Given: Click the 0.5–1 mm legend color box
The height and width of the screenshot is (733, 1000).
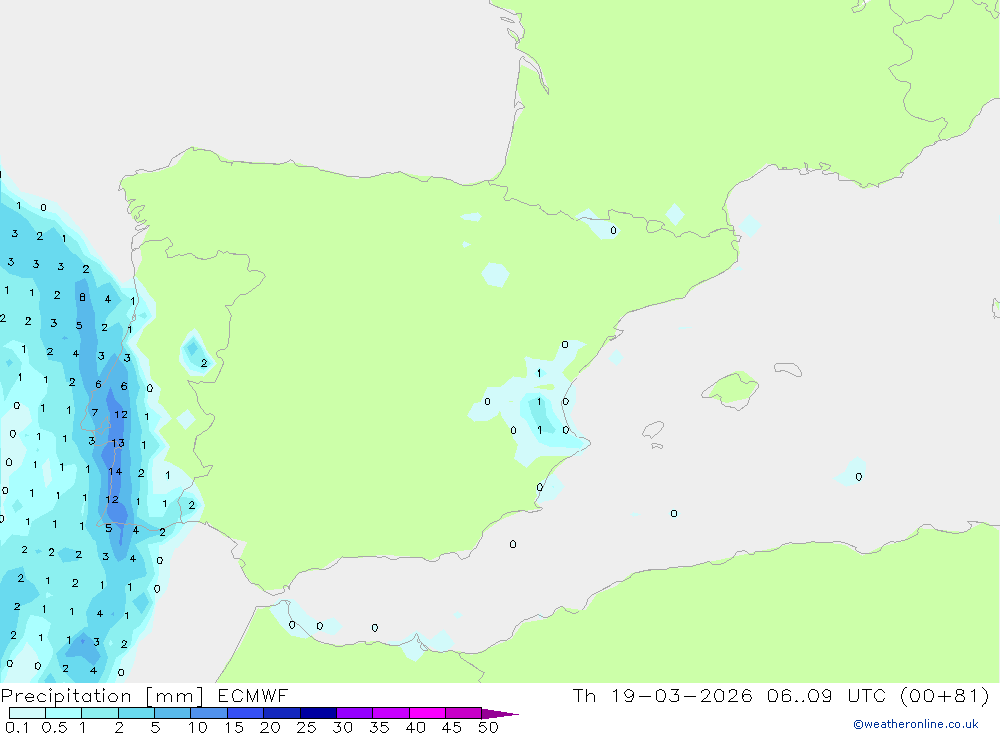Looking at the screenshot, I should 63,713.
